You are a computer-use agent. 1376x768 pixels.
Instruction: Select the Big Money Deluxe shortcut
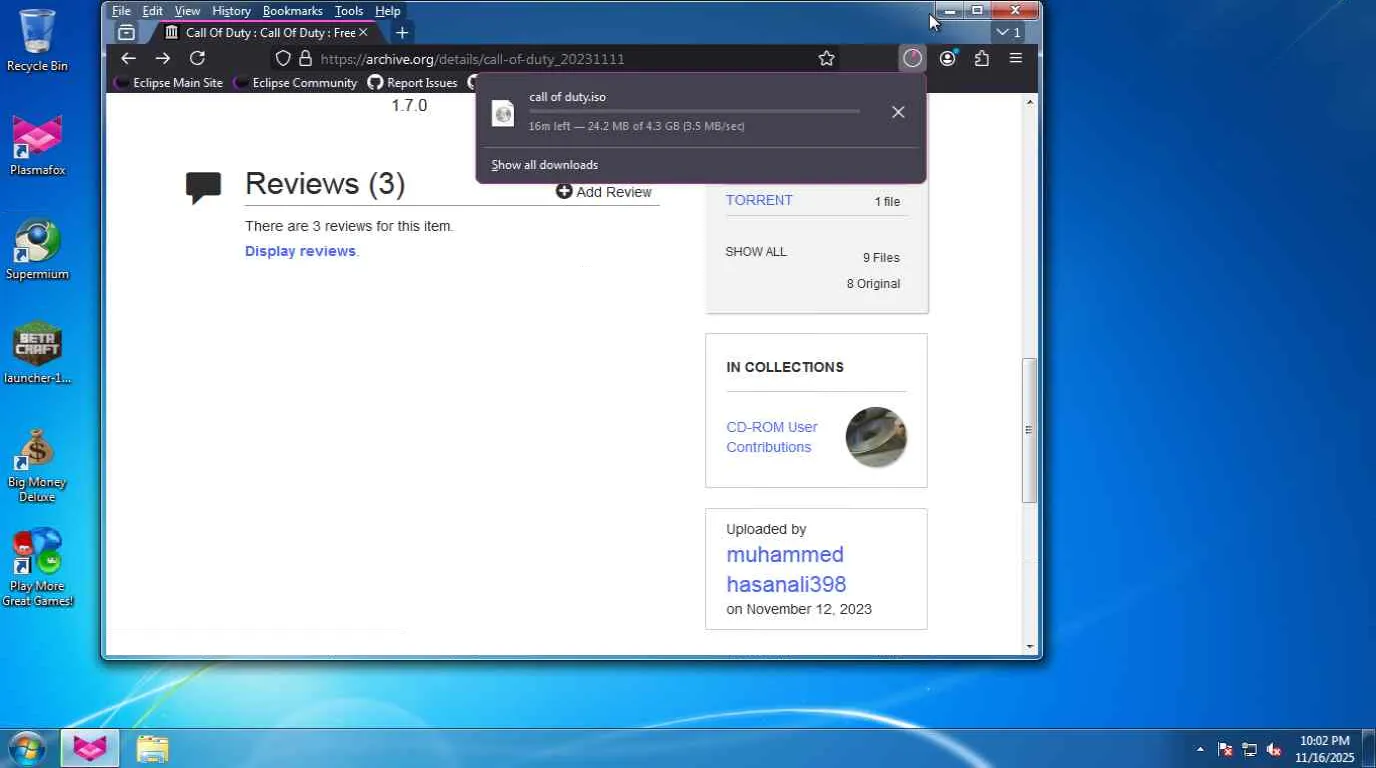coord(37,465)
